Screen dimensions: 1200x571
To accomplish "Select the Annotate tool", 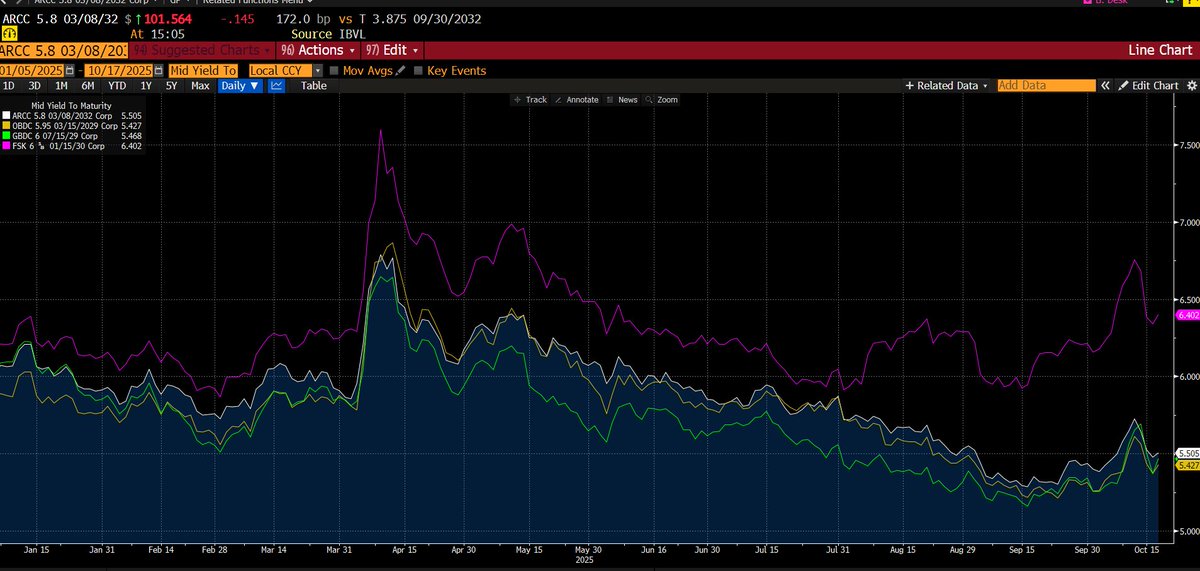I will point(576,100).
